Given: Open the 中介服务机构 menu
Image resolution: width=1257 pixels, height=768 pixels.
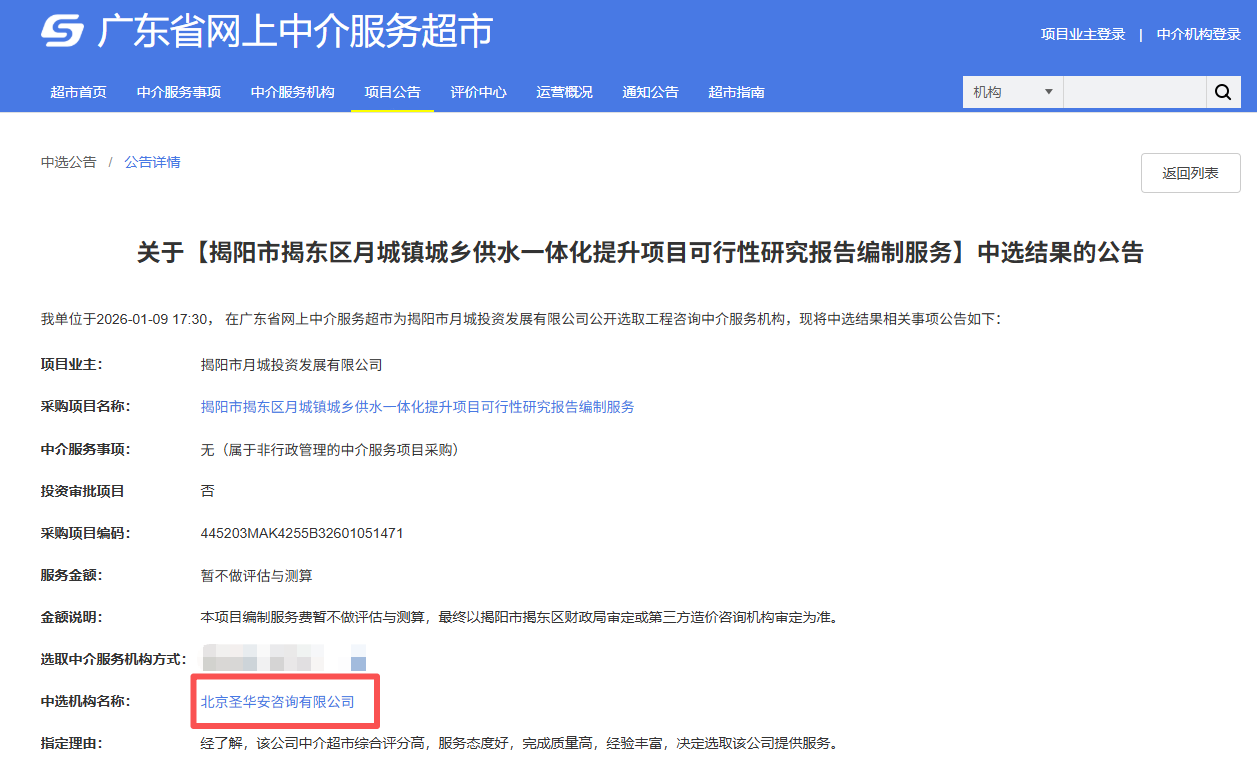Looking at the screenshot, I should [292, 91].
